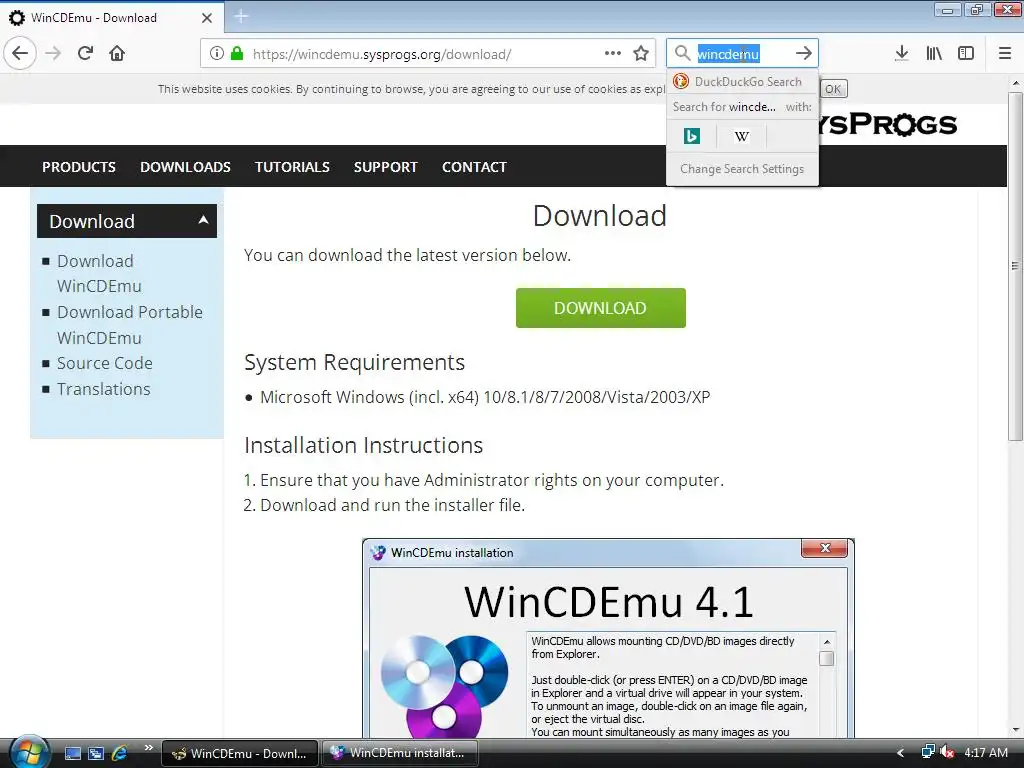Open the SUPPORT menu
The width and height of the screenshot is (1024, 768).
coord(386,167)
